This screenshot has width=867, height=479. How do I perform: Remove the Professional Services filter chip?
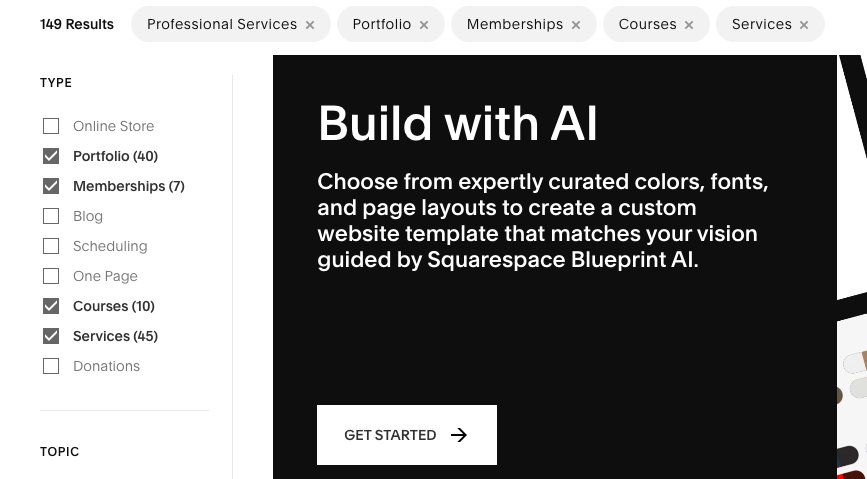click(x=310, y=25)
